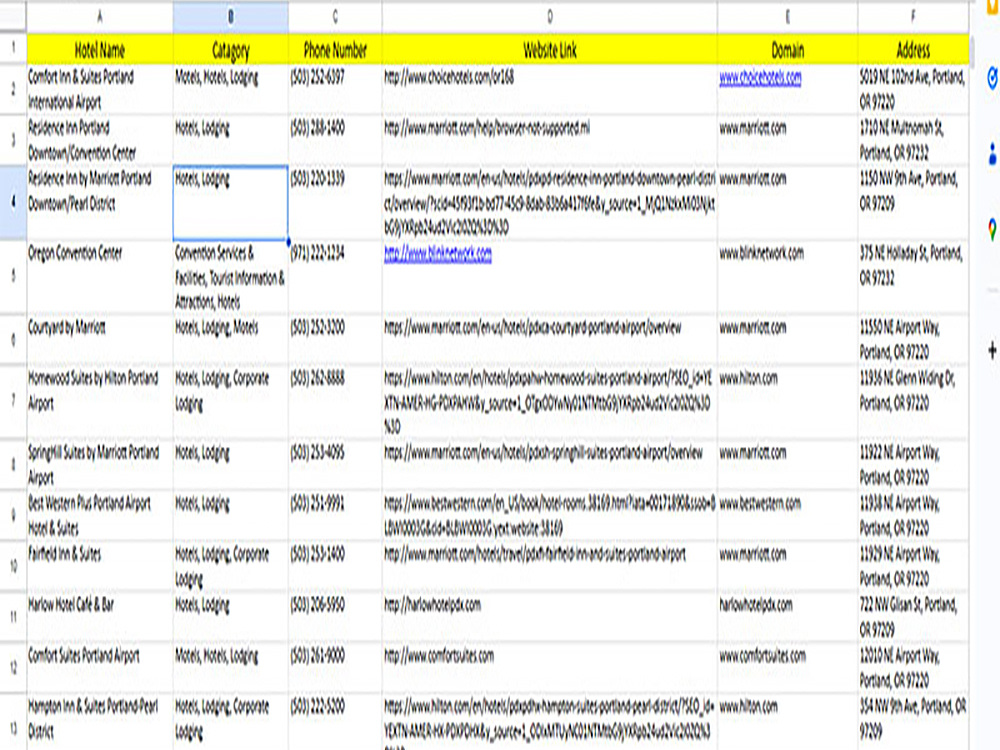
Task: Select row 1 header
Action: pos(13,48)
